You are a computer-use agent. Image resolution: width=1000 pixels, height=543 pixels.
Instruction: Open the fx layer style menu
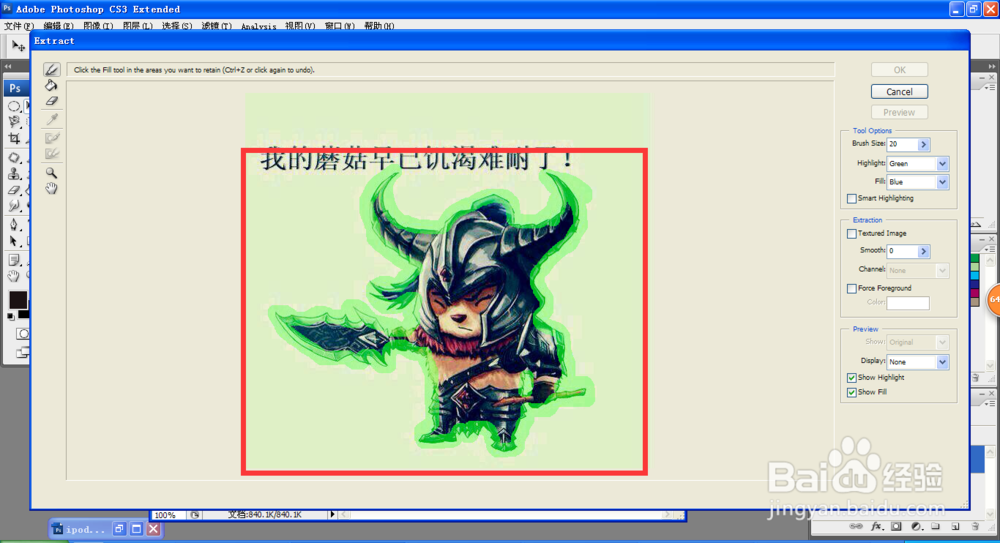(x=877, y=526)
